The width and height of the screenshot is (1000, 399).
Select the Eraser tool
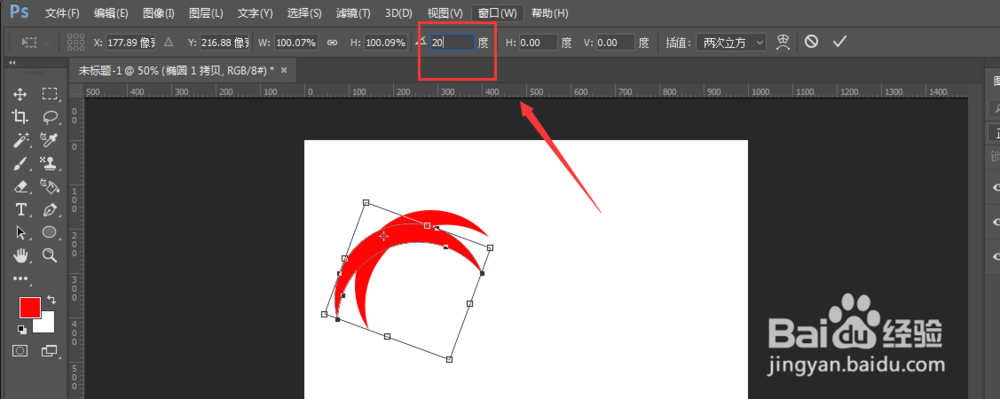tap(20, 186)
